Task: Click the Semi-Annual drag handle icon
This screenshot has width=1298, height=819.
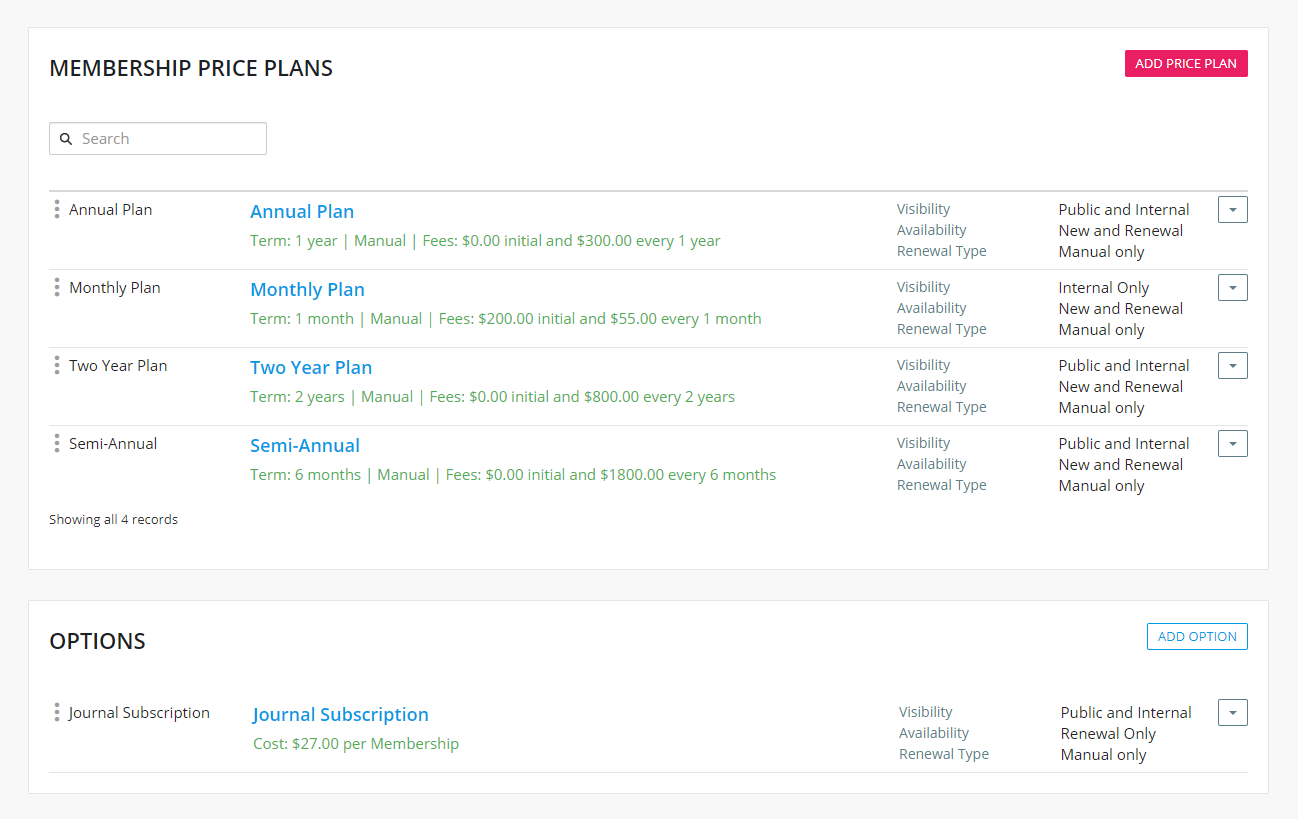Action: click(57, 443)
